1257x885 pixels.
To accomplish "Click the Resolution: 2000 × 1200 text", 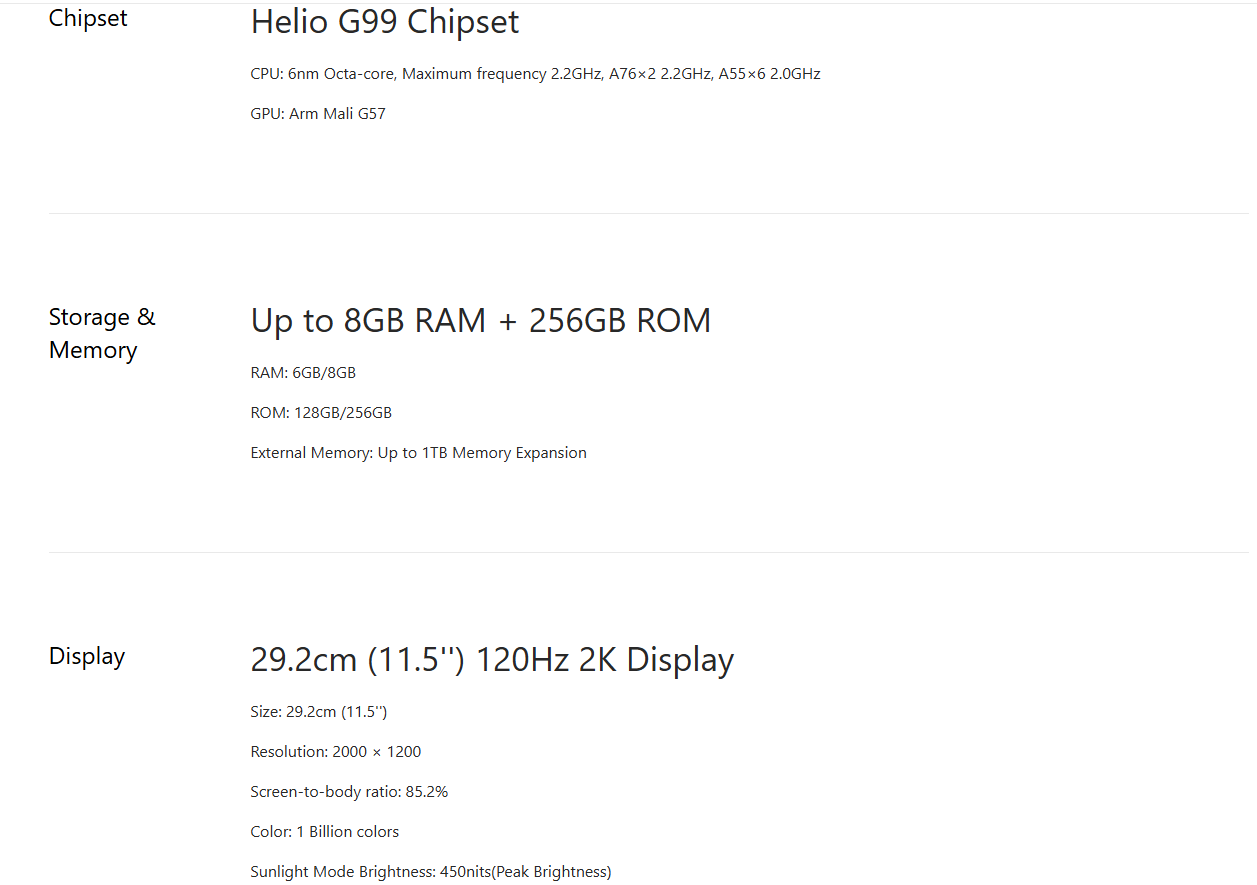I will tap(336, 752).
